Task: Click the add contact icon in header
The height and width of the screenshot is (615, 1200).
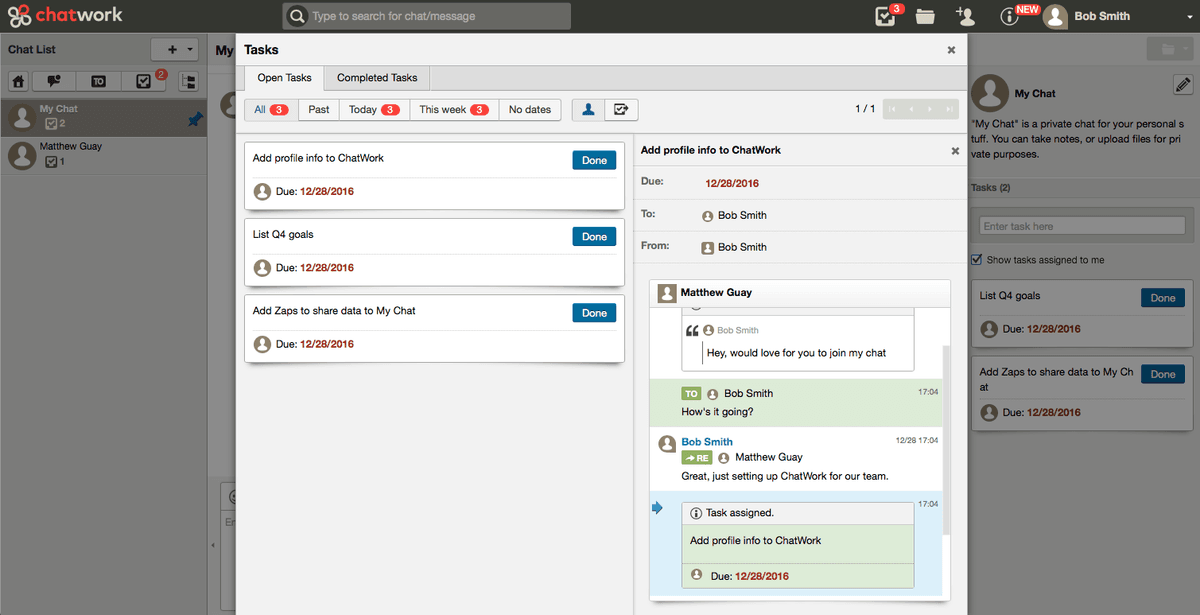Action: point(965,16)
